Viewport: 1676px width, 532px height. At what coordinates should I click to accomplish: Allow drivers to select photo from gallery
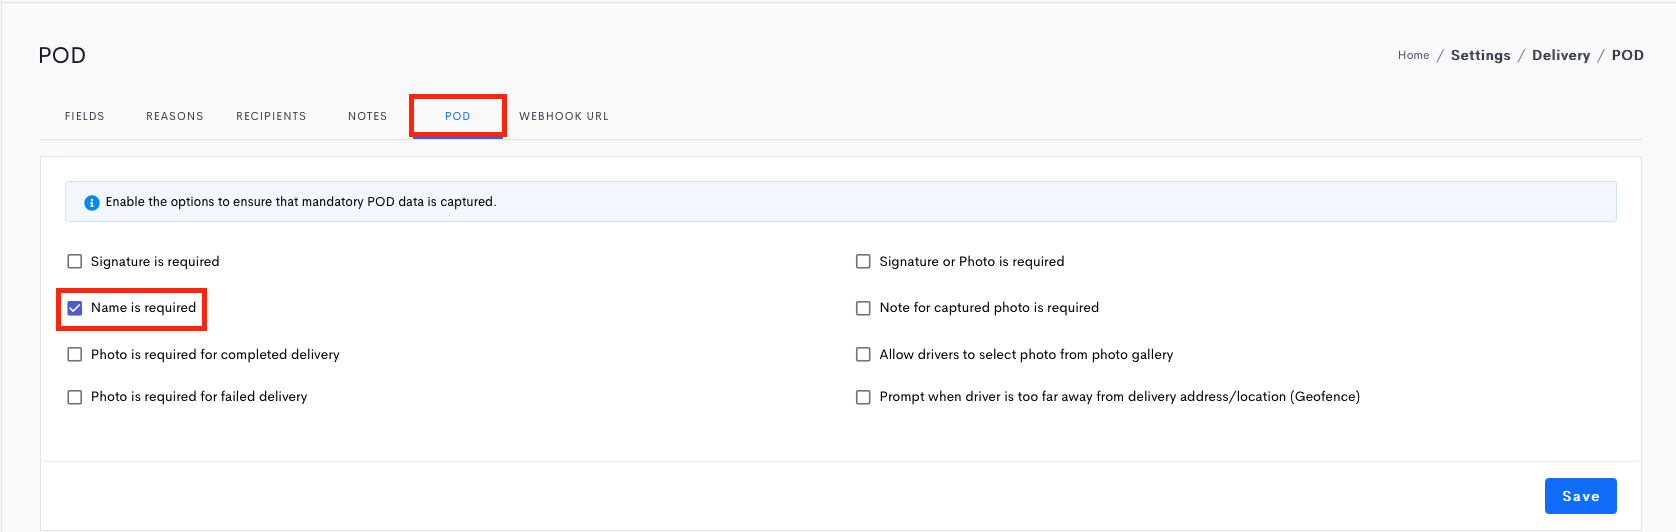click(x=863, y=355)
